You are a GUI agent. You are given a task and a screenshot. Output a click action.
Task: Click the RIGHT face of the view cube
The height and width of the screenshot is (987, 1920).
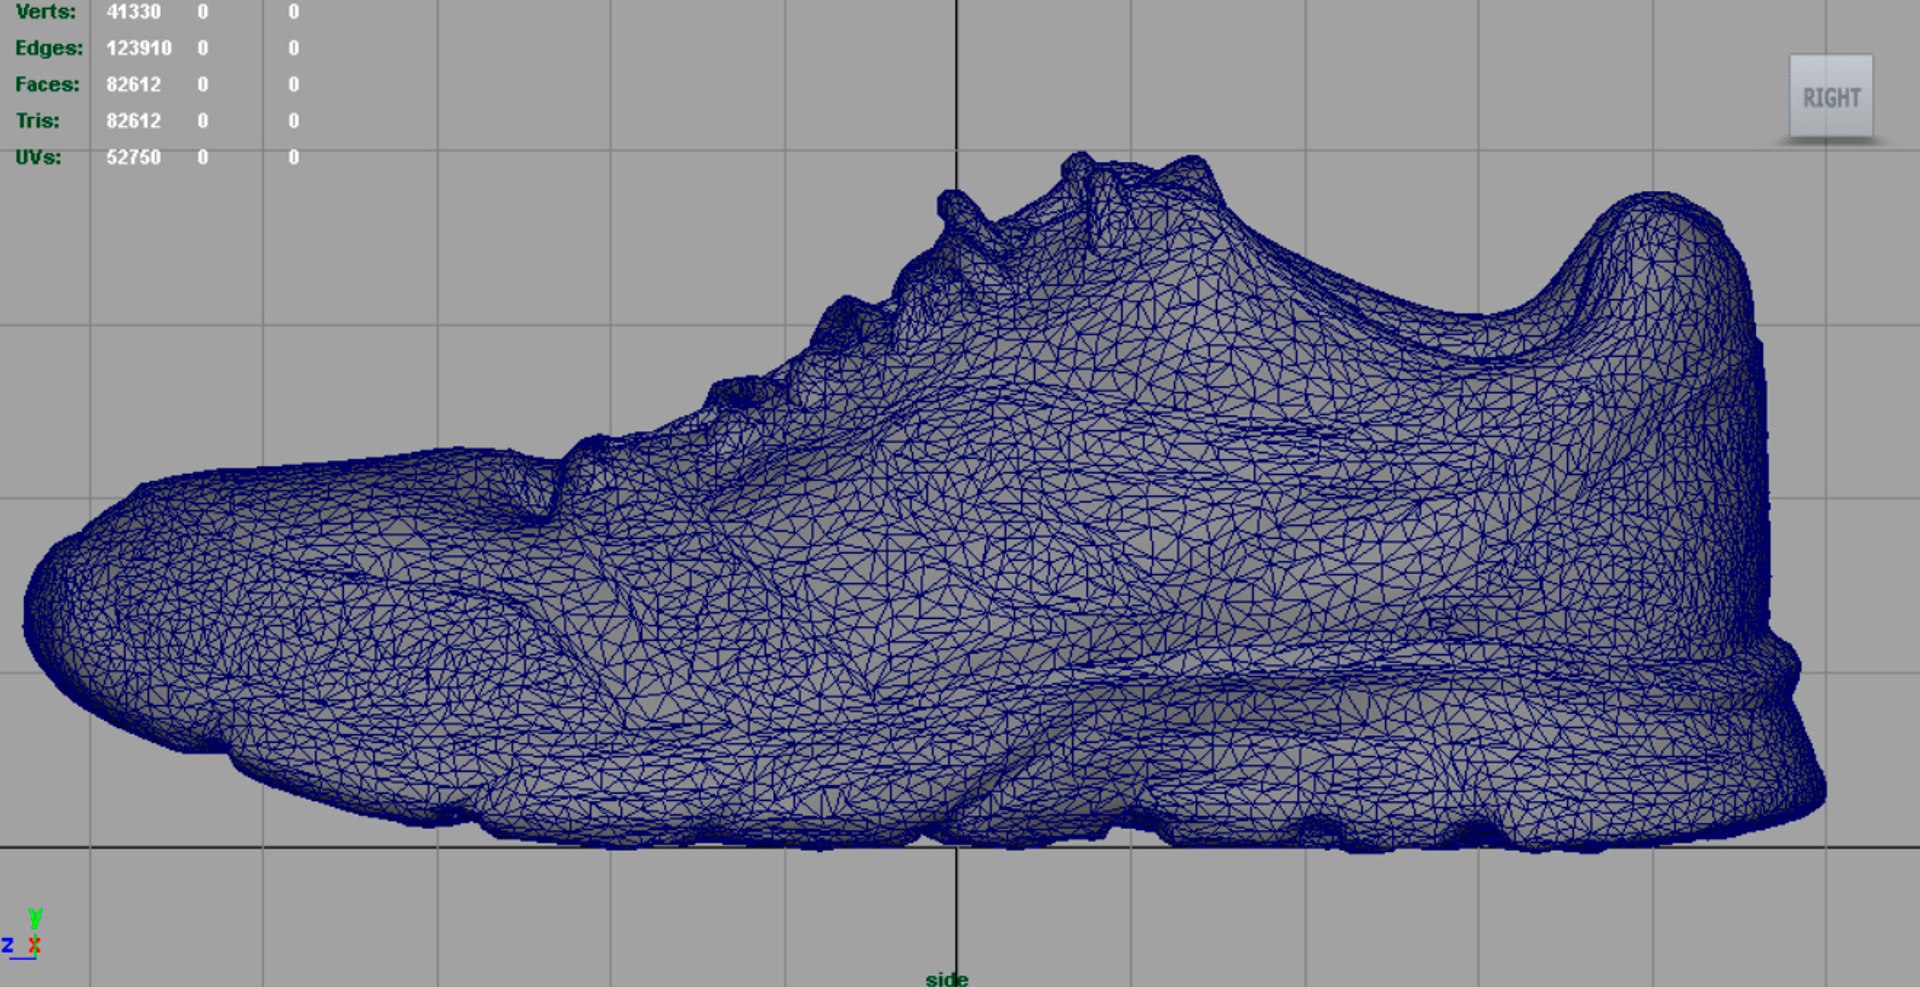coord(1831,97)
